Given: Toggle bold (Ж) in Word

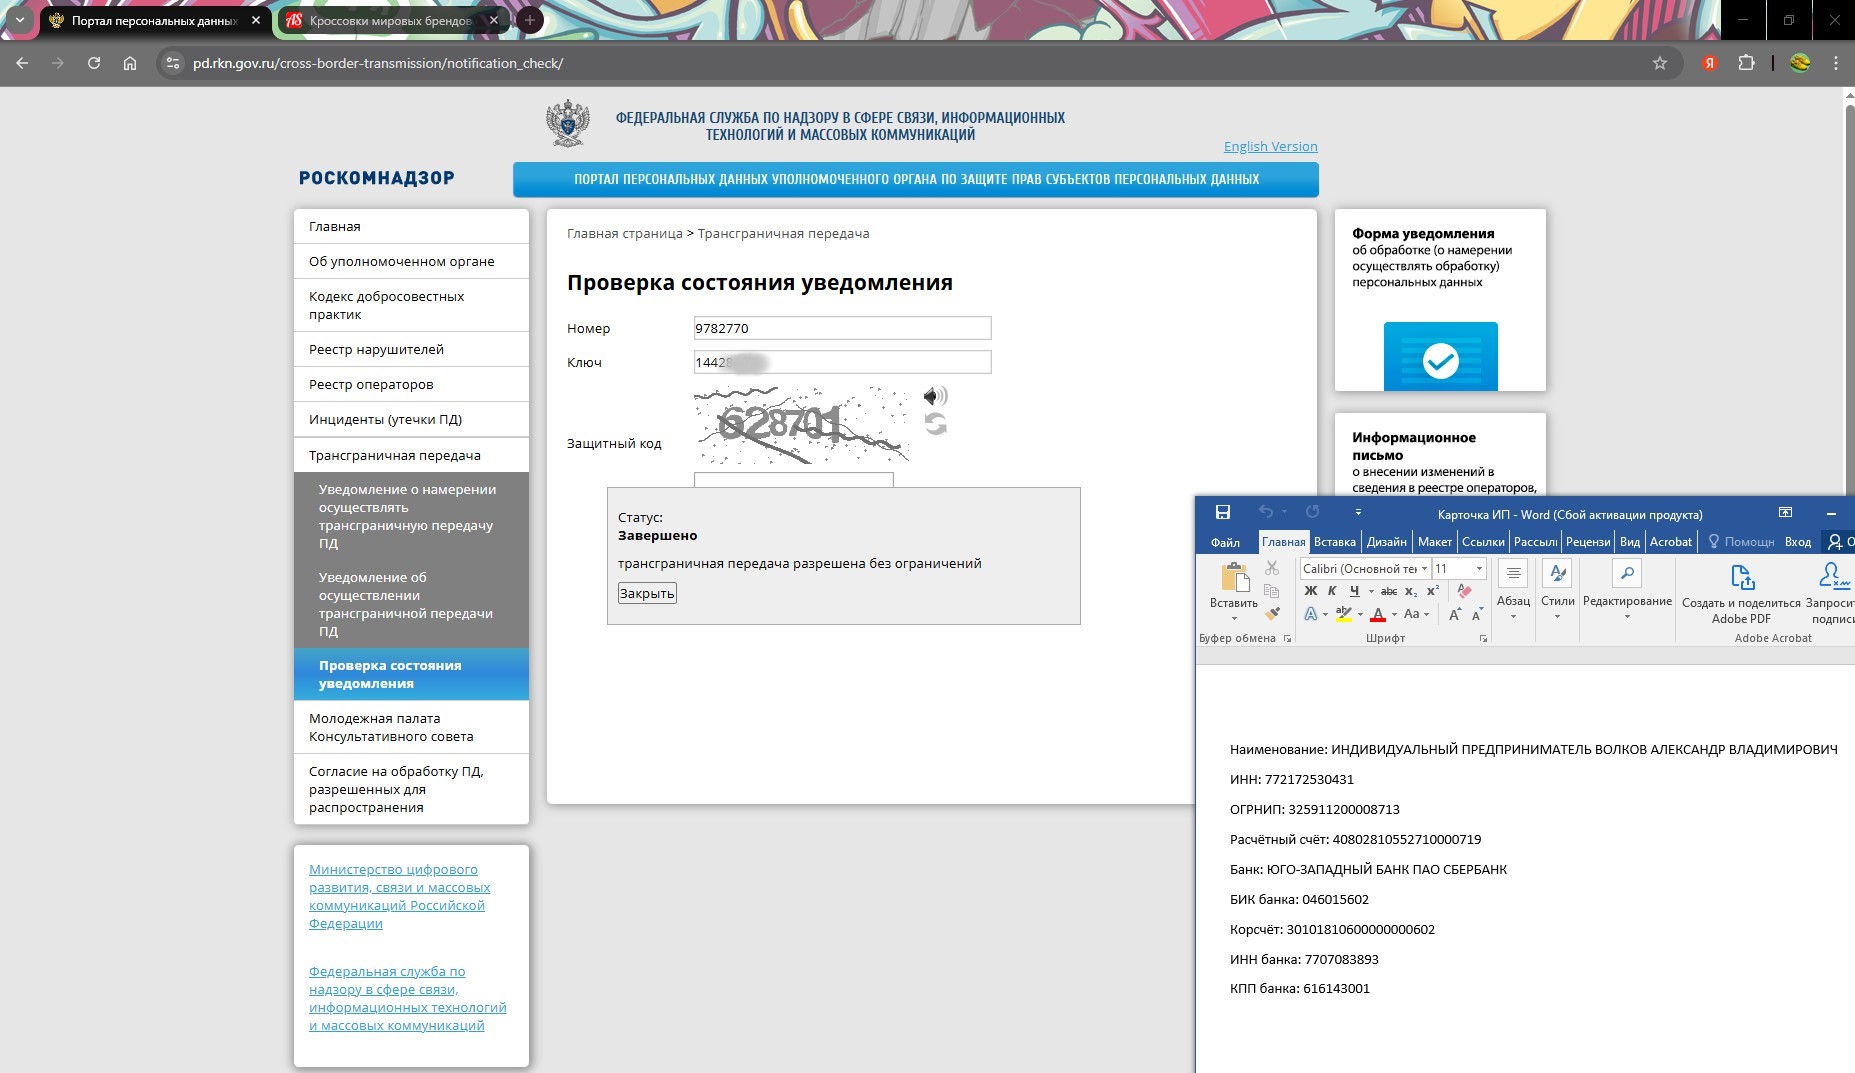Looking at the screenshot, I should [x=1311, y=591].
